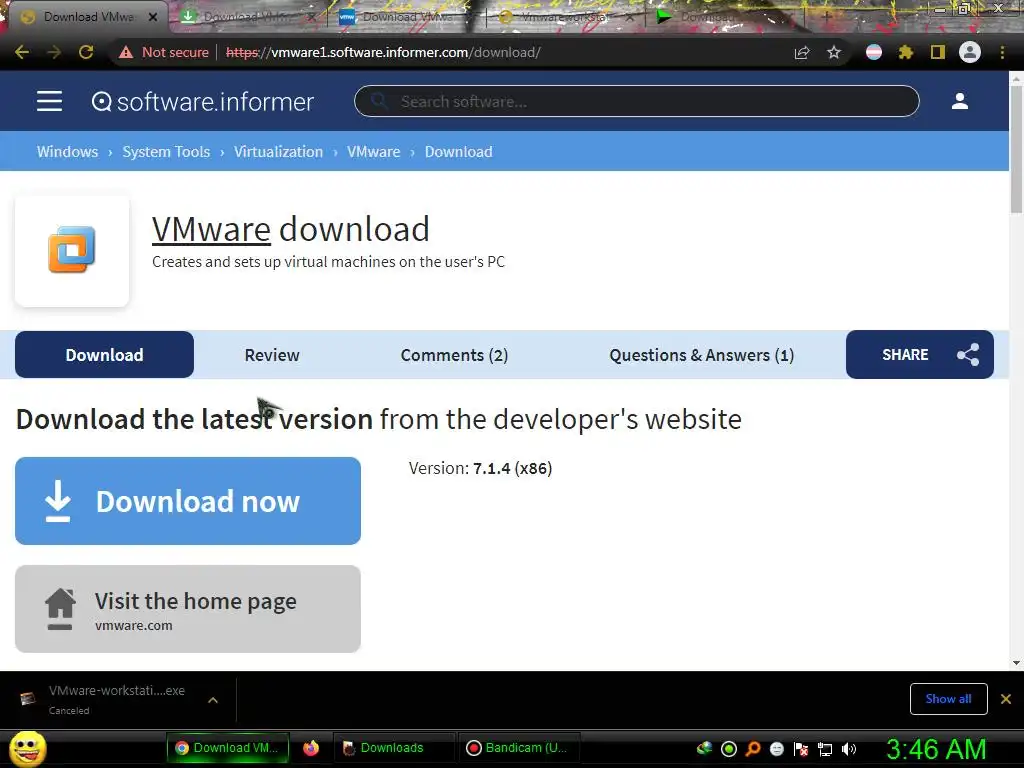Open Questions & Answers (1) tab
The width and height of the screenshot is (1024, 768).
point(701,355)
